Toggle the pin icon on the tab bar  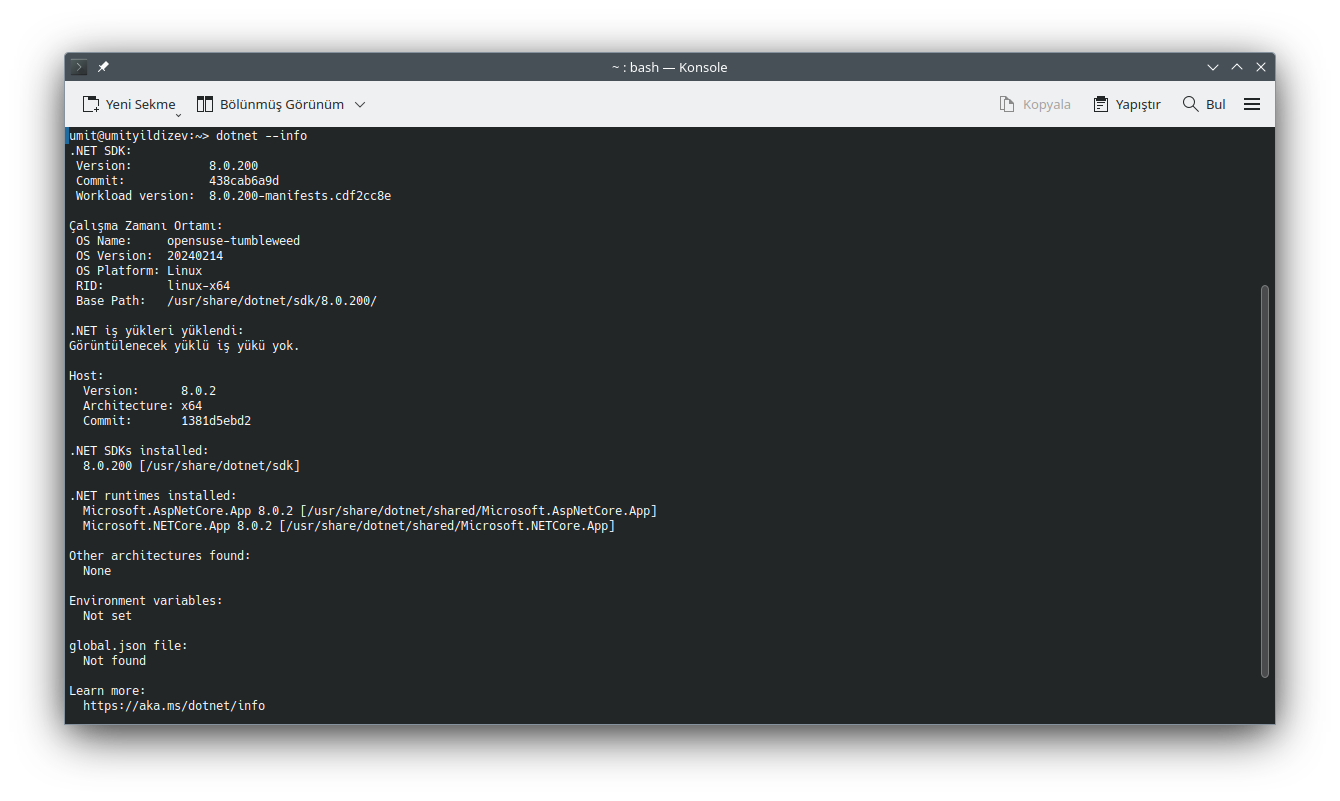(x=102, y=66)
